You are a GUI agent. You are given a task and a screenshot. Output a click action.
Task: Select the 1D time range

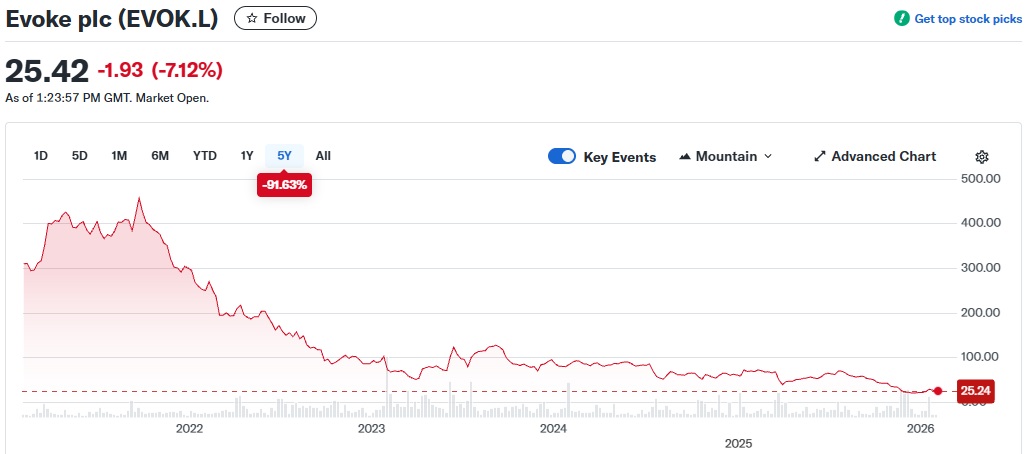coord(41,156)
